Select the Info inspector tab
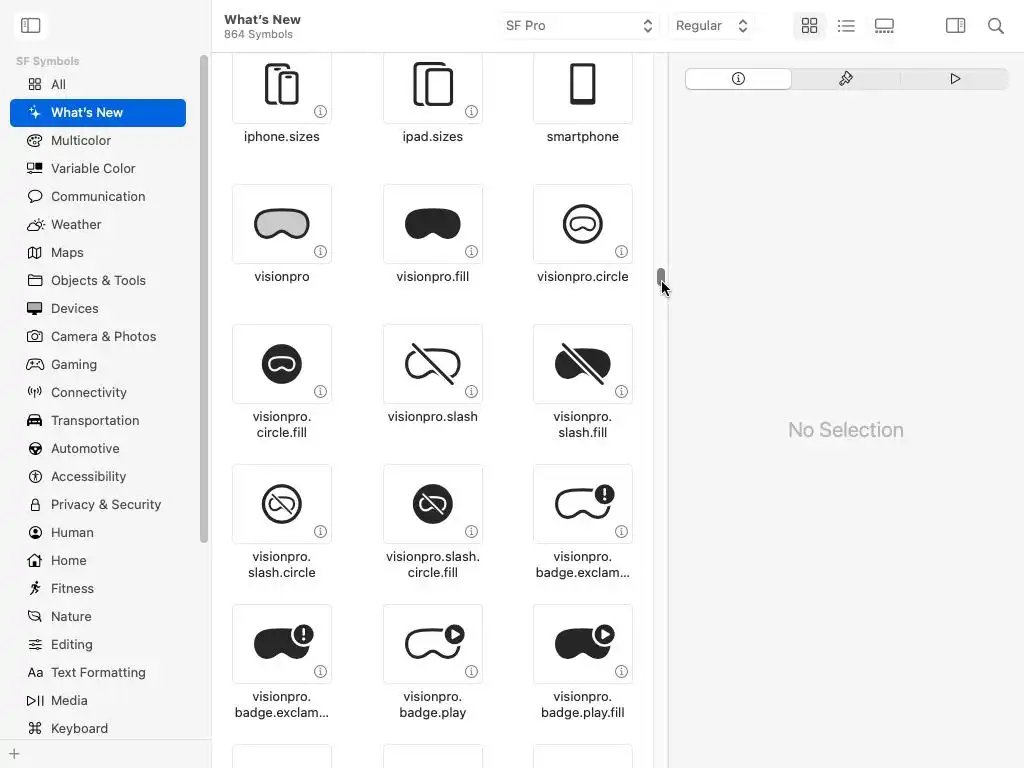 [738, 78]
